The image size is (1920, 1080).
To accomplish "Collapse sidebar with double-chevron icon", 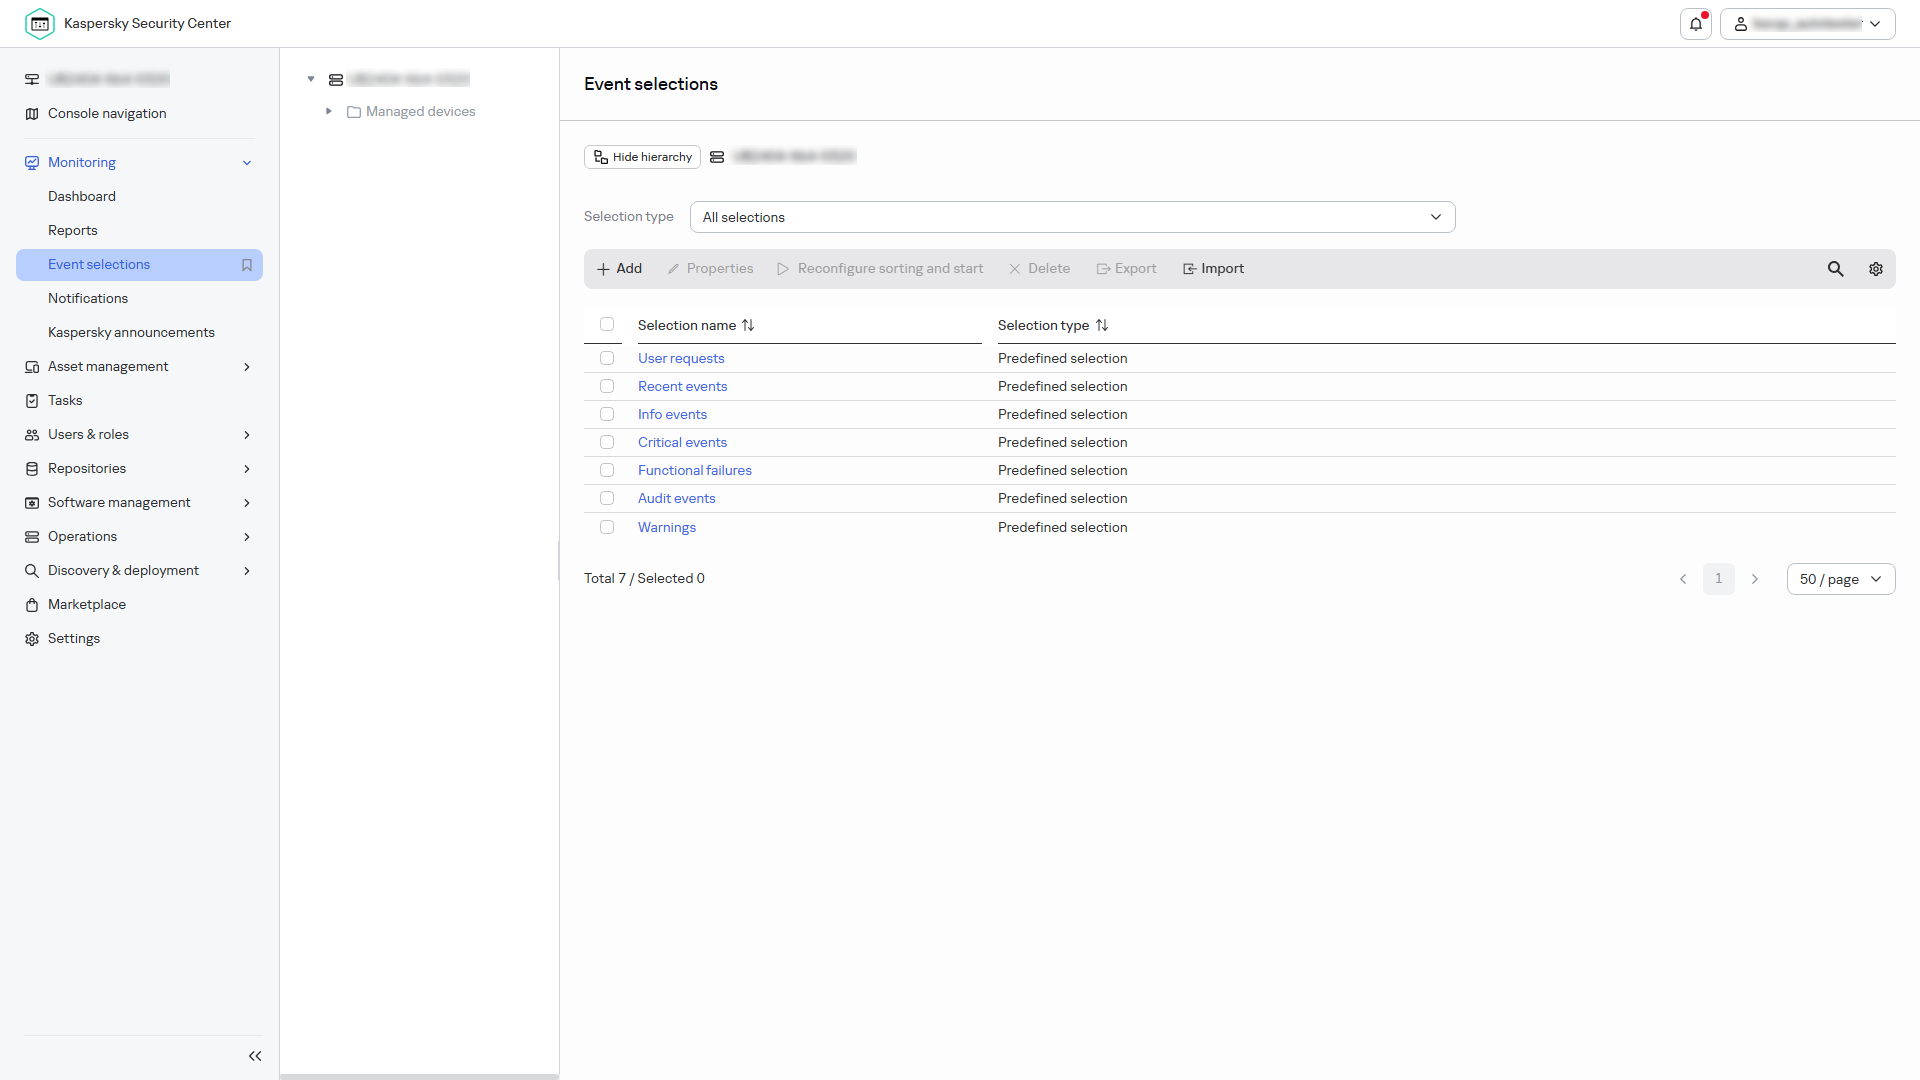I will (255, 1056).
